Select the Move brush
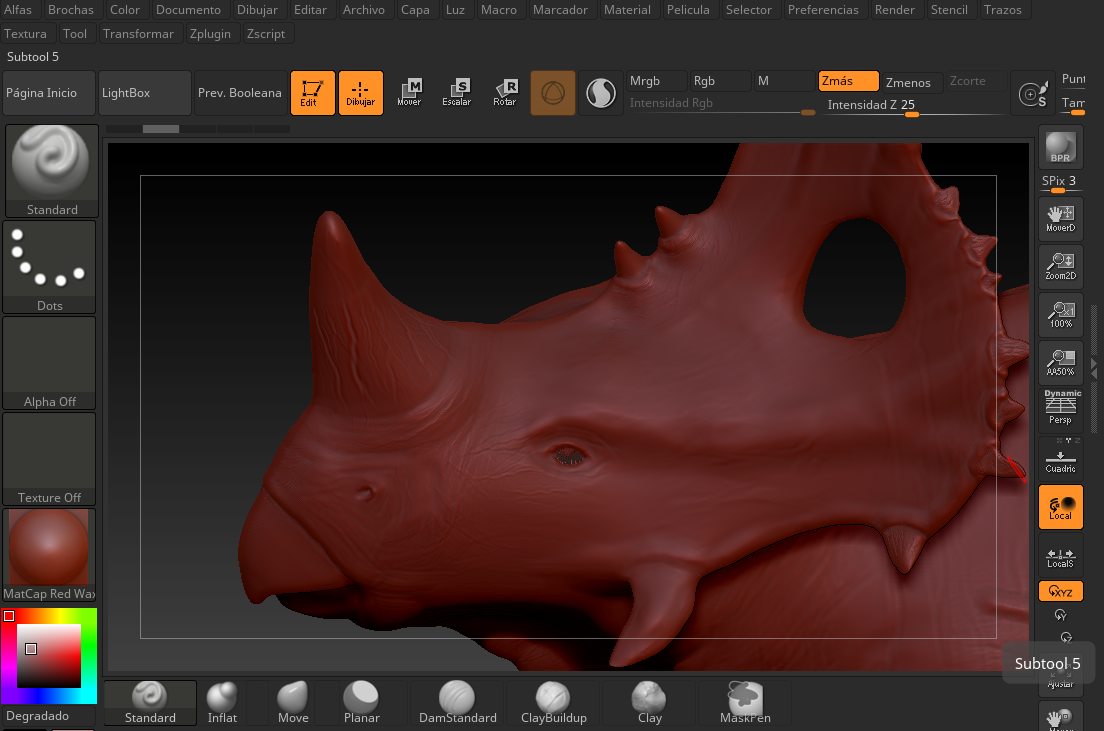Screen dimensions: 1104x731 pos(293,703)
